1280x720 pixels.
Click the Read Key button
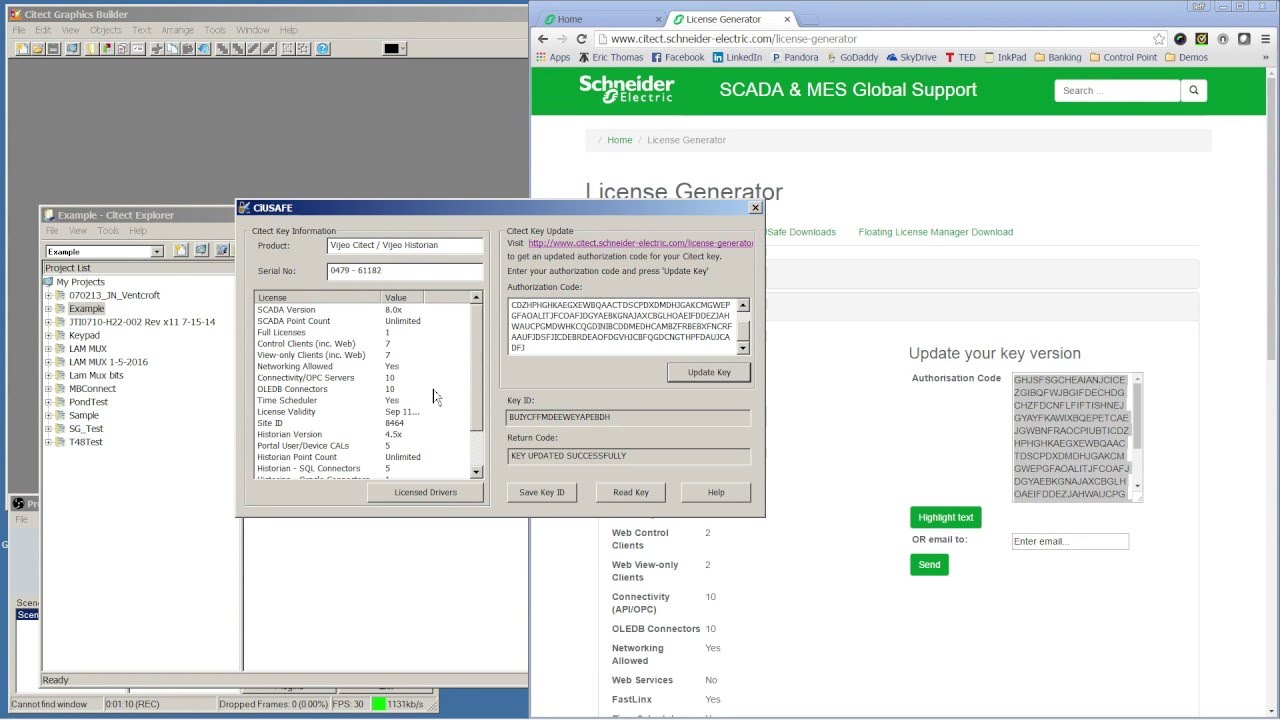tap(630, 492)
